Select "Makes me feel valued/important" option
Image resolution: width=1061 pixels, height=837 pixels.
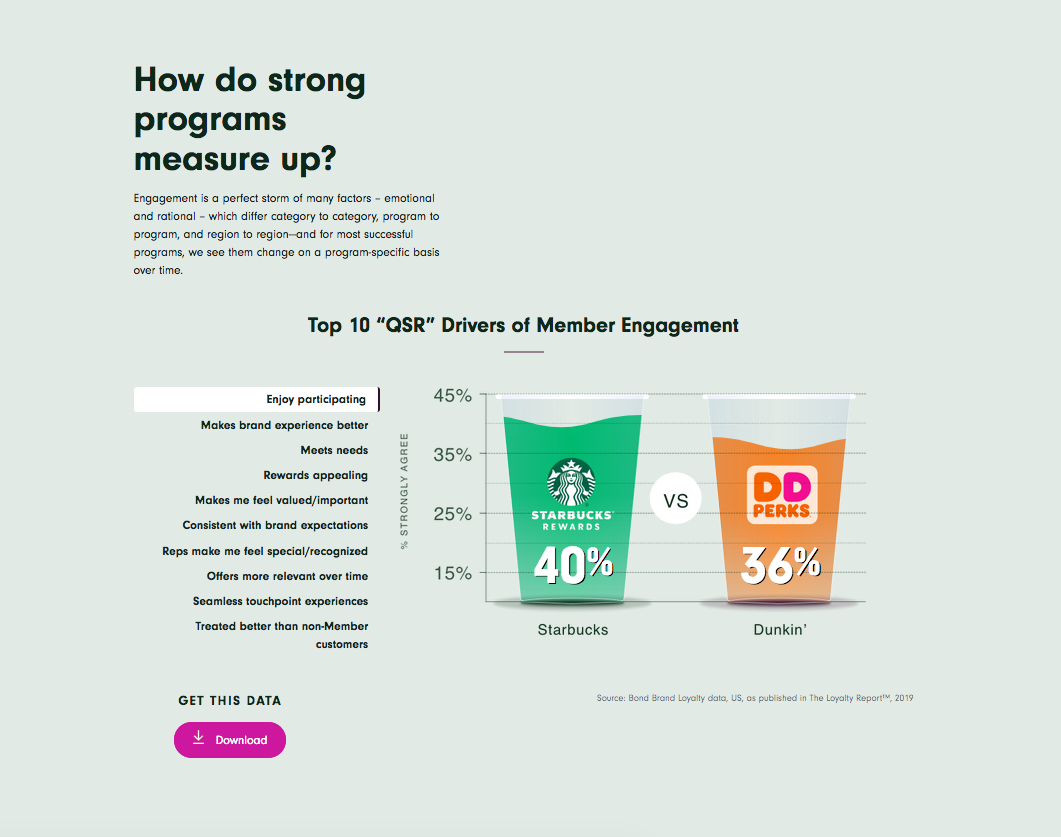[281, 500]
